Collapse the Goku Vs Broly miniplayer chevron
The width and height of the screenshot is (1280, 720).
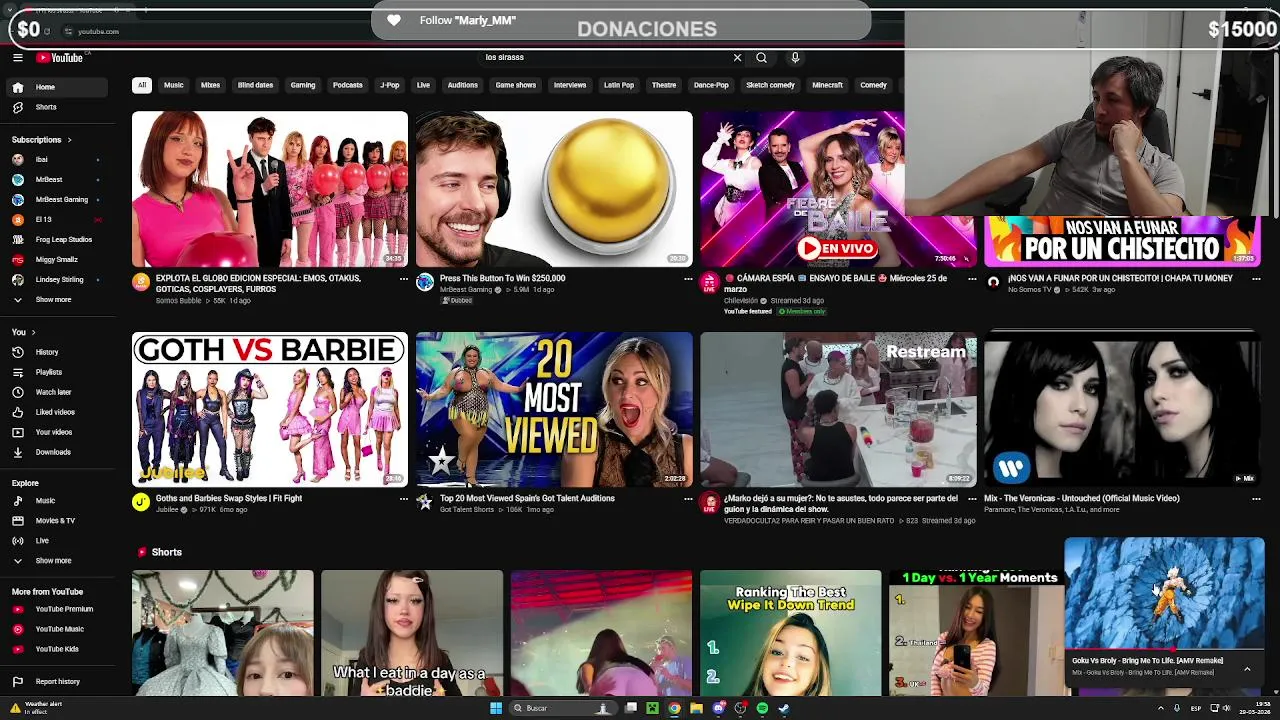[1247, 668]
